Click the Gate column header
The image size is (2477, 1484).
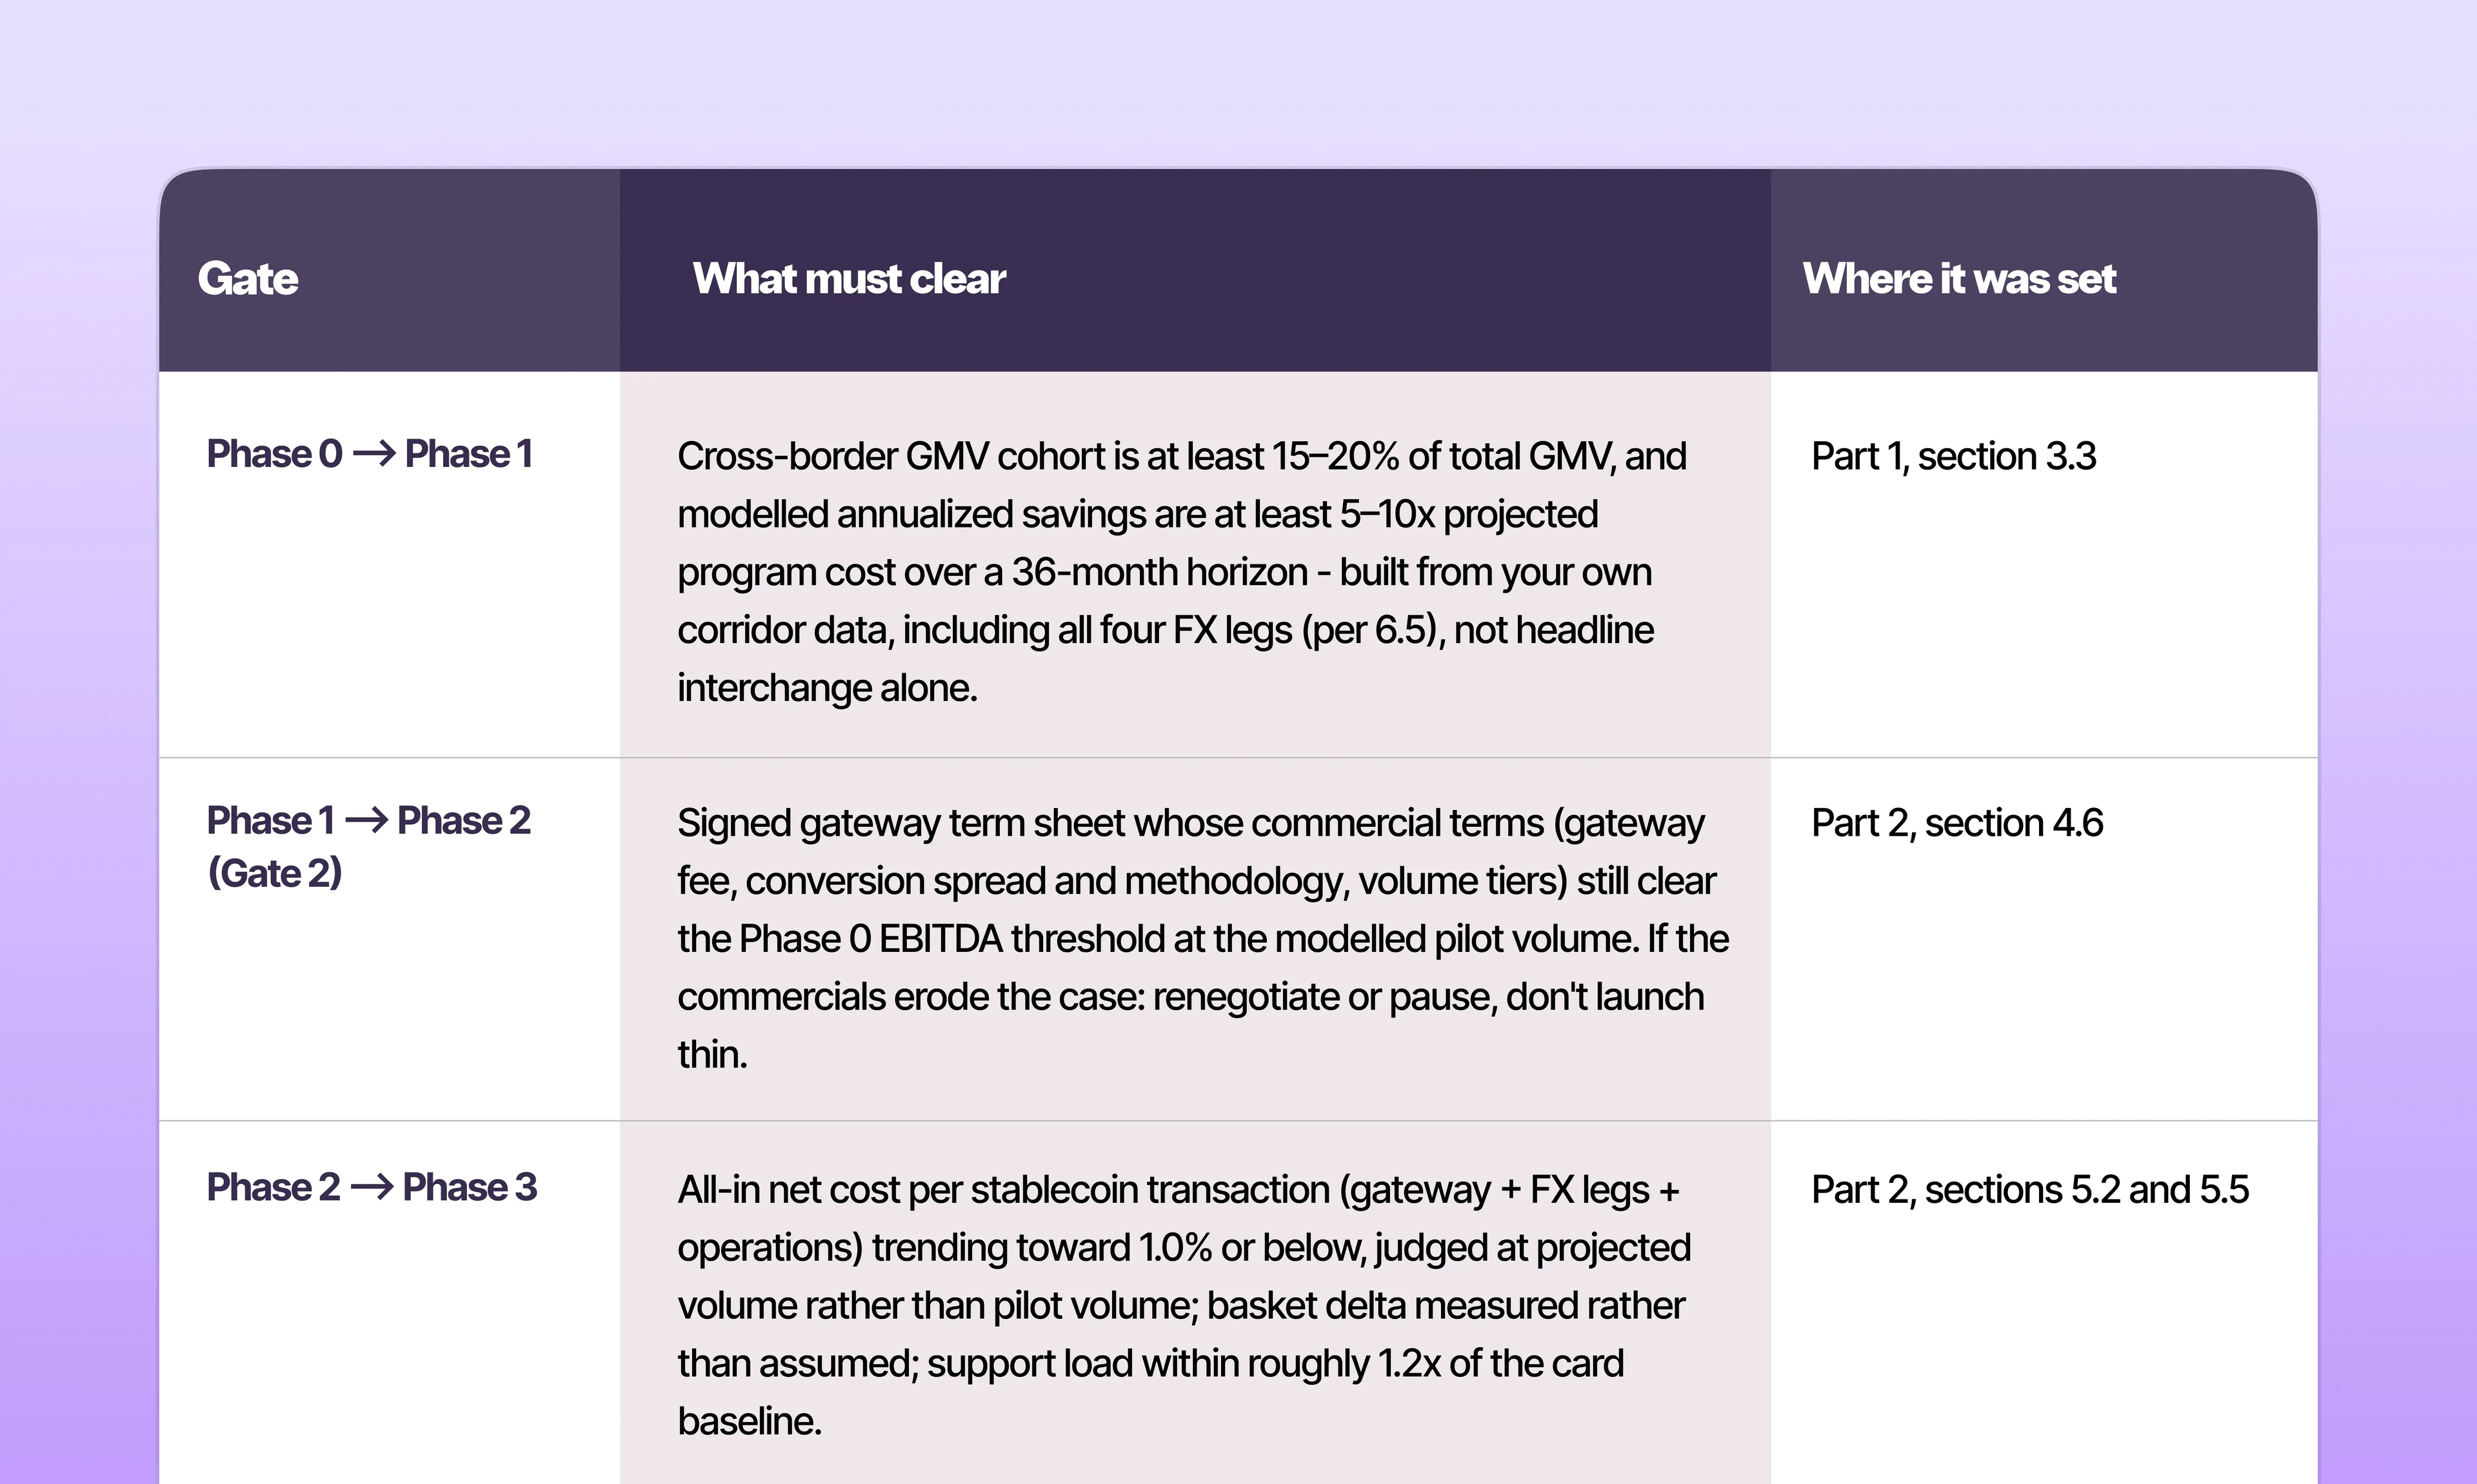(x=248, y=279)
